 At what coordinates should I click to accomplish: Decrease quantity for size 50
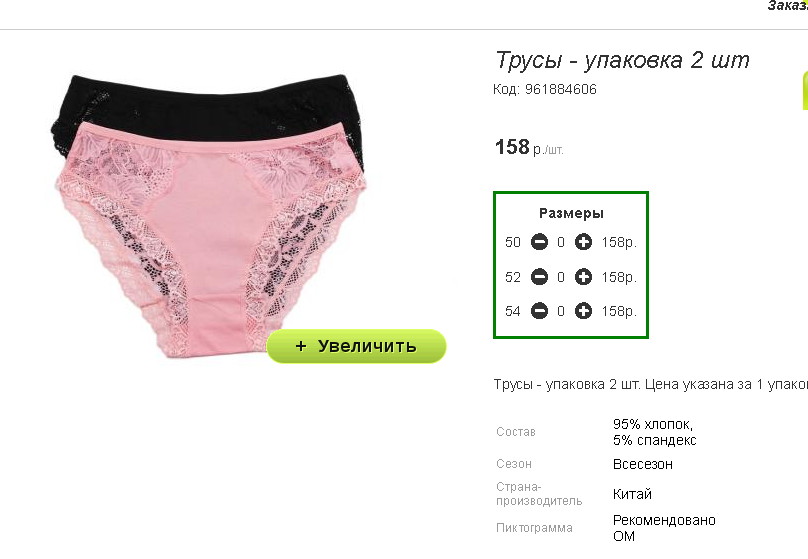(x=539, y=242)
